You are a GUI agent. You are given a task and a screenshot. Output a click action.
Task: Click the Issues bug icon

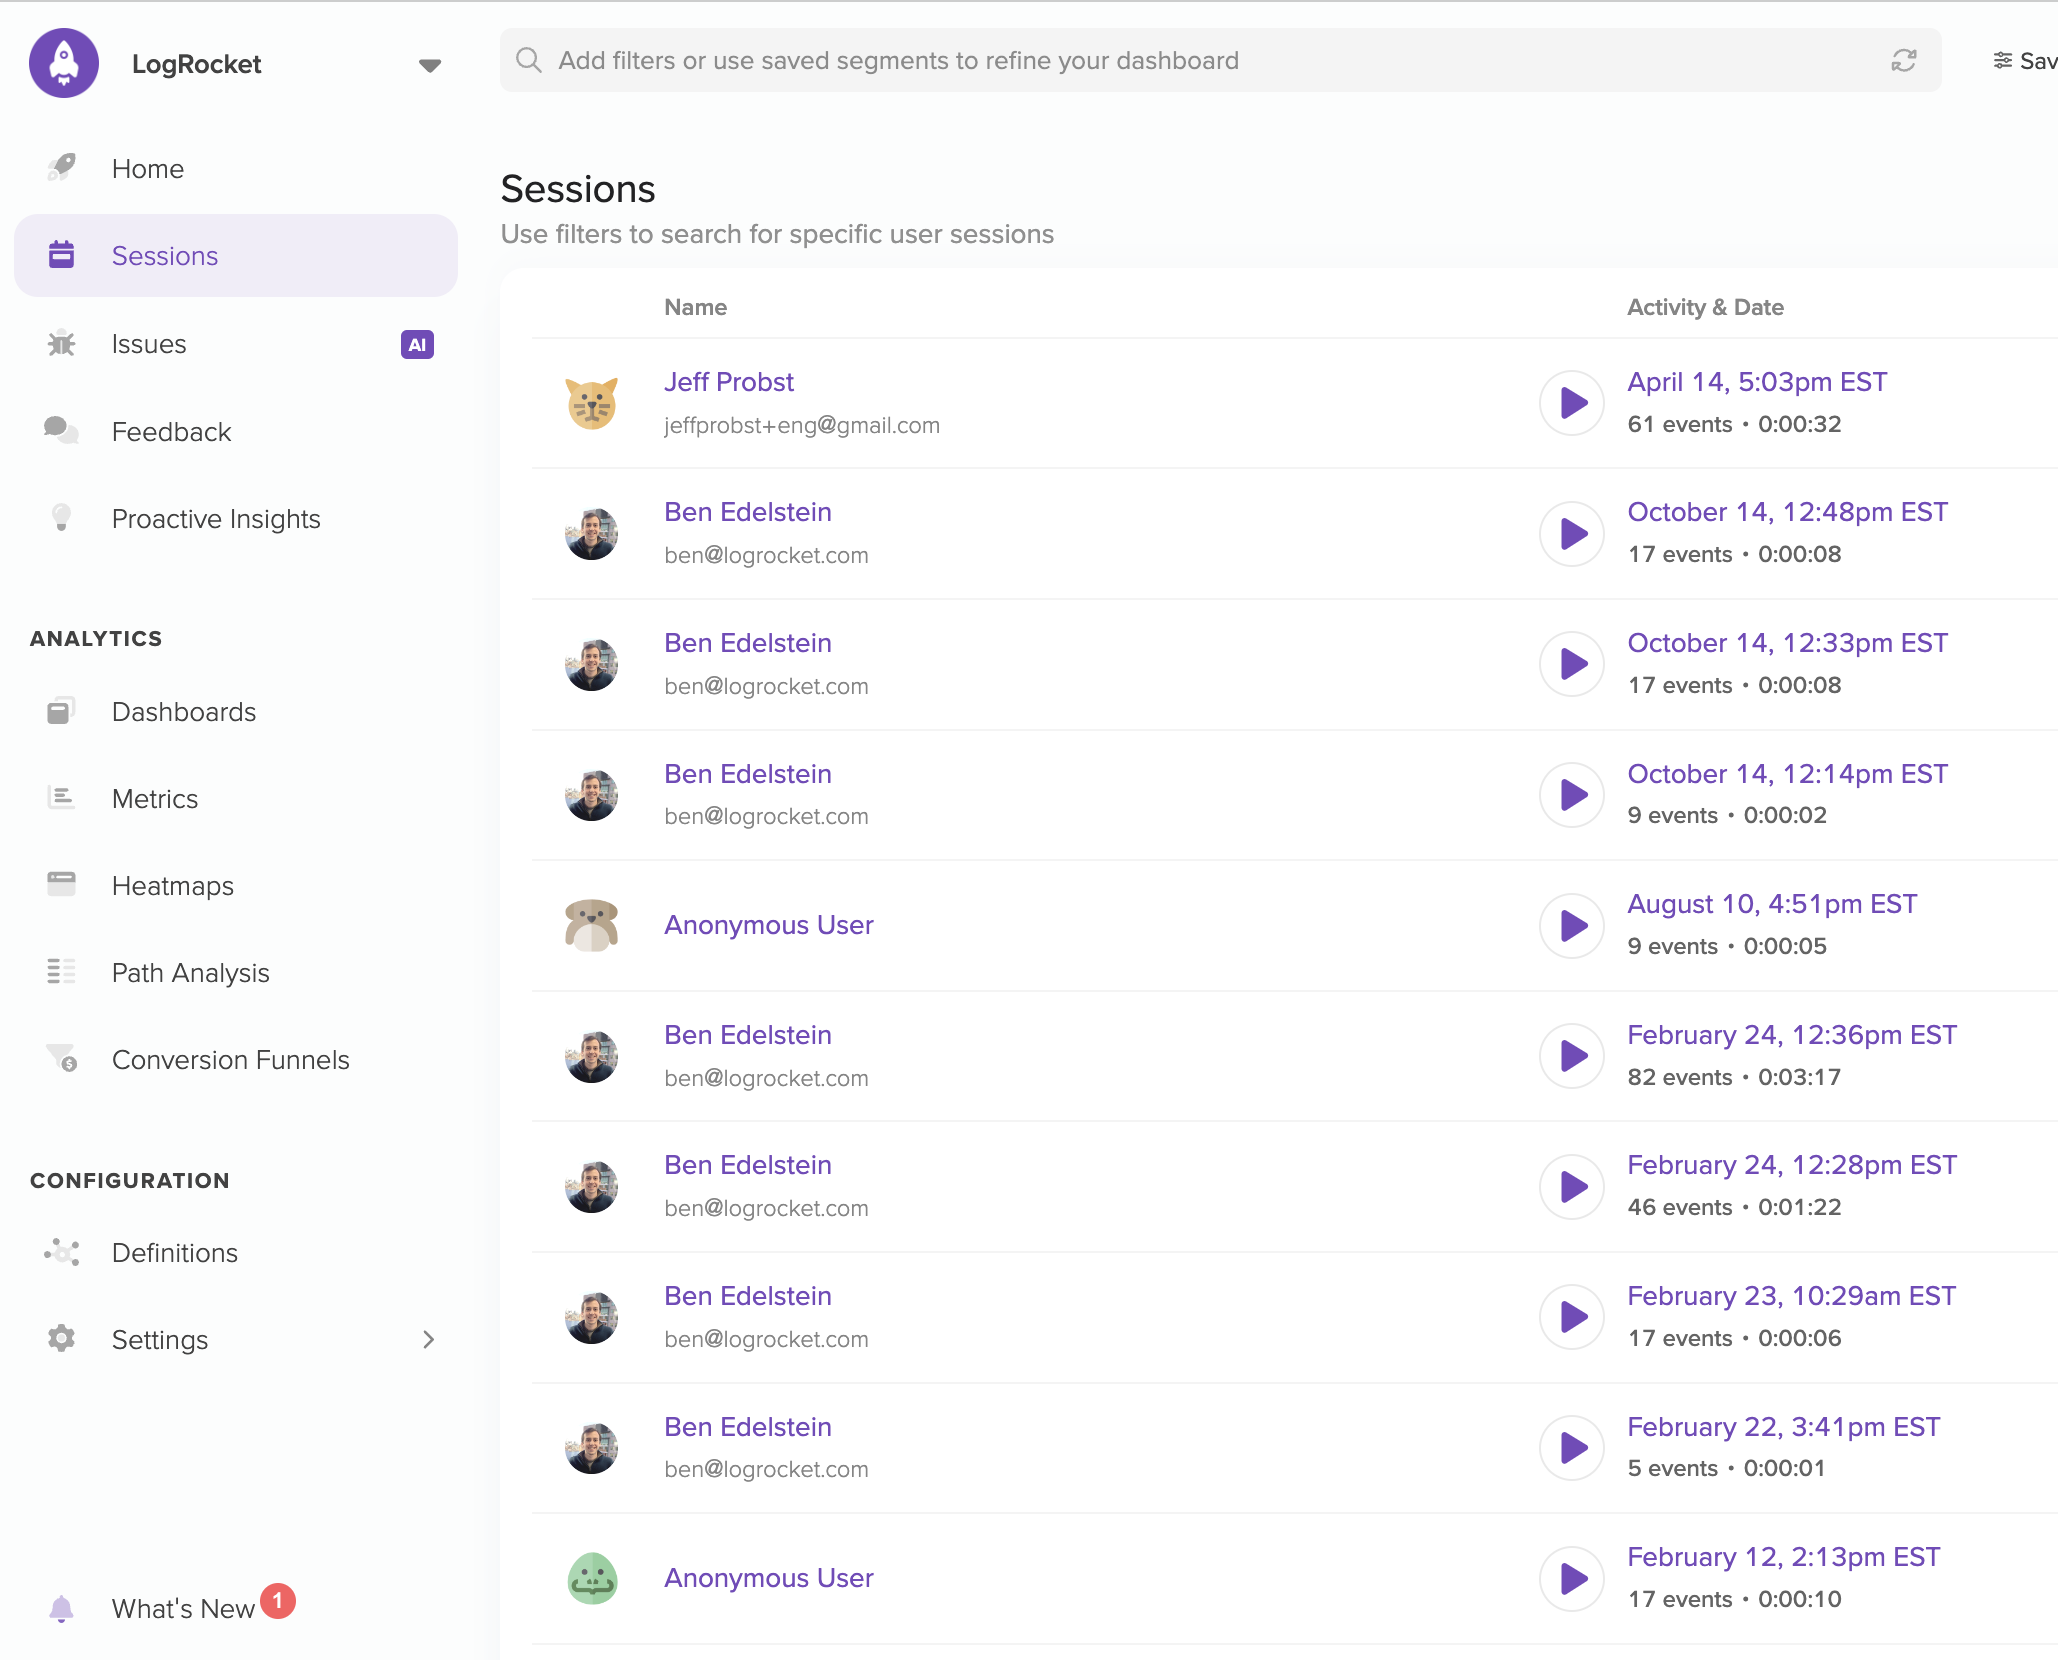[62, 343]
